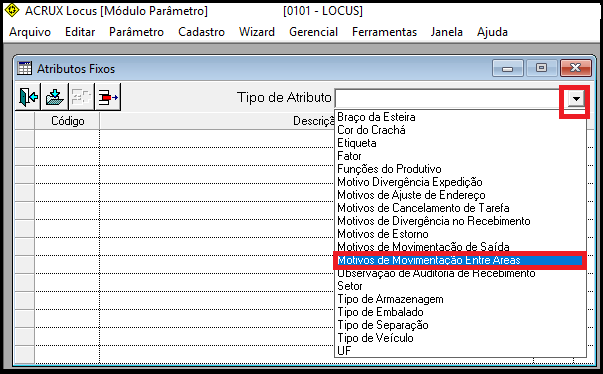This screenshot has height=374, width=603.
Task: Choose Etiqueta in the dropdown list
Action: pyautogui.click(x=460, y=143)
